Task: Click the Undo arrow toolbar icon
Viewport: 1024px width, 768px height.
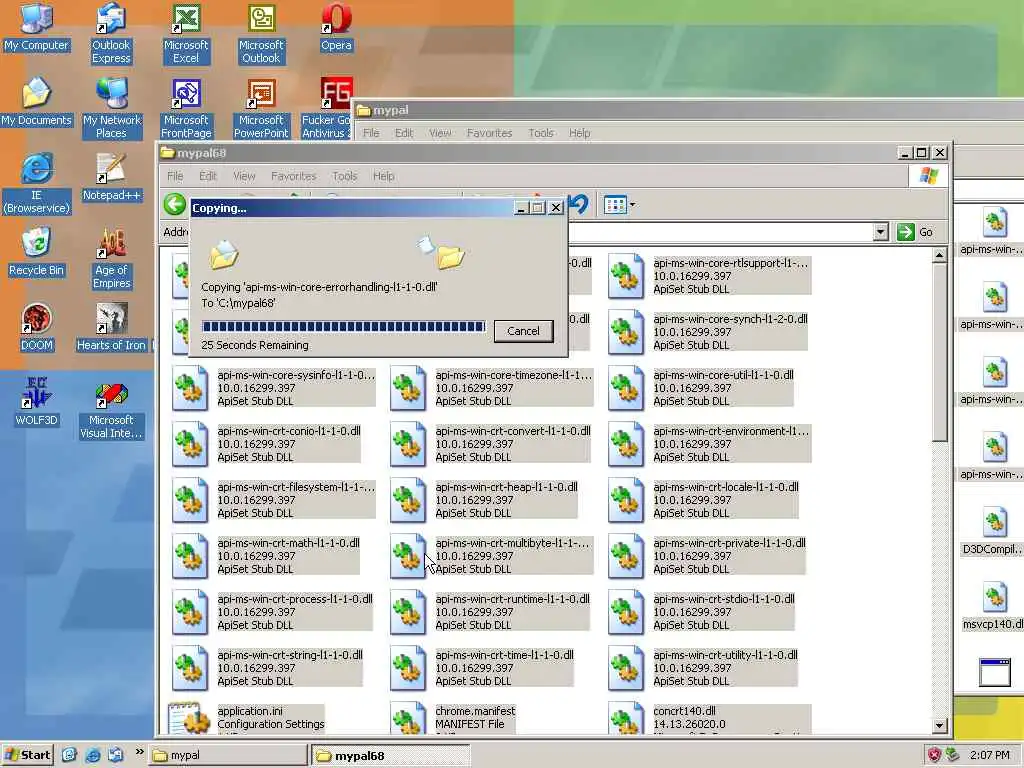Action: [x=579, y=204]
